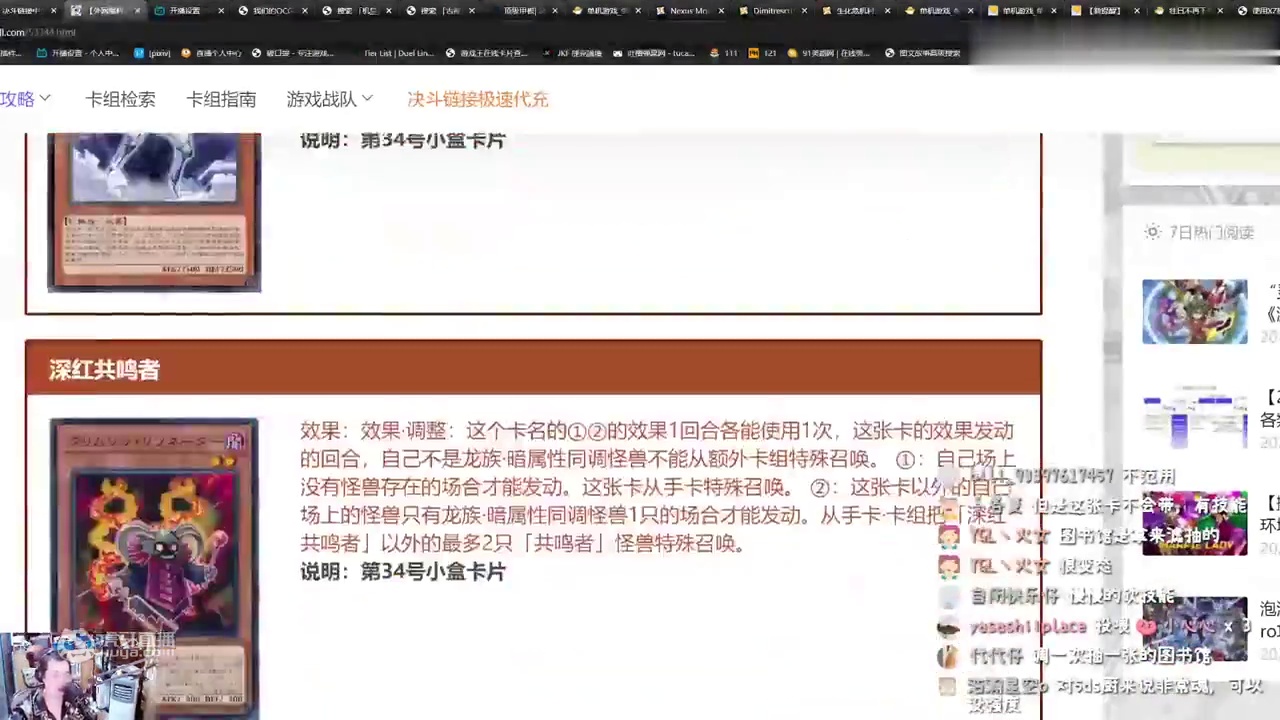The image size is (1280, 720).
Task: Click the 图文故事高质搜索 bookmark globe icon
Action: pos(890,53)
